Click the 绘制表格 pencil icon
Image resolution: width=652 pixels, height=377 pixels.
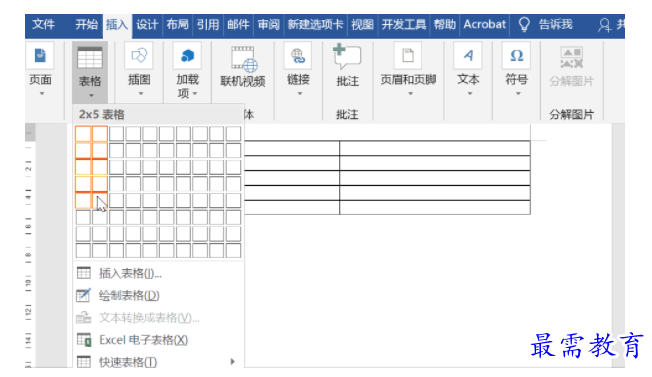tap(84, 295)
